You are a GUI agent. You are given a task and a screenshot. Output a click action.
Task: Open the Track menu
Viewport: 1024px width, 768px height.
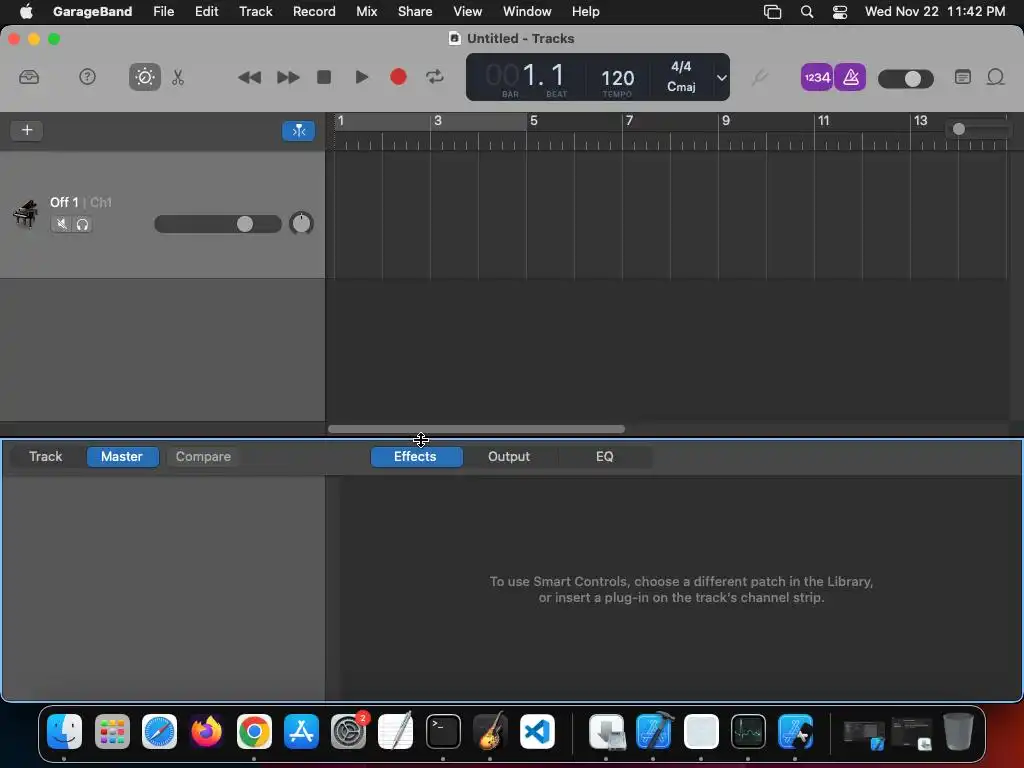pyautogui.click(x=255, y=11)
